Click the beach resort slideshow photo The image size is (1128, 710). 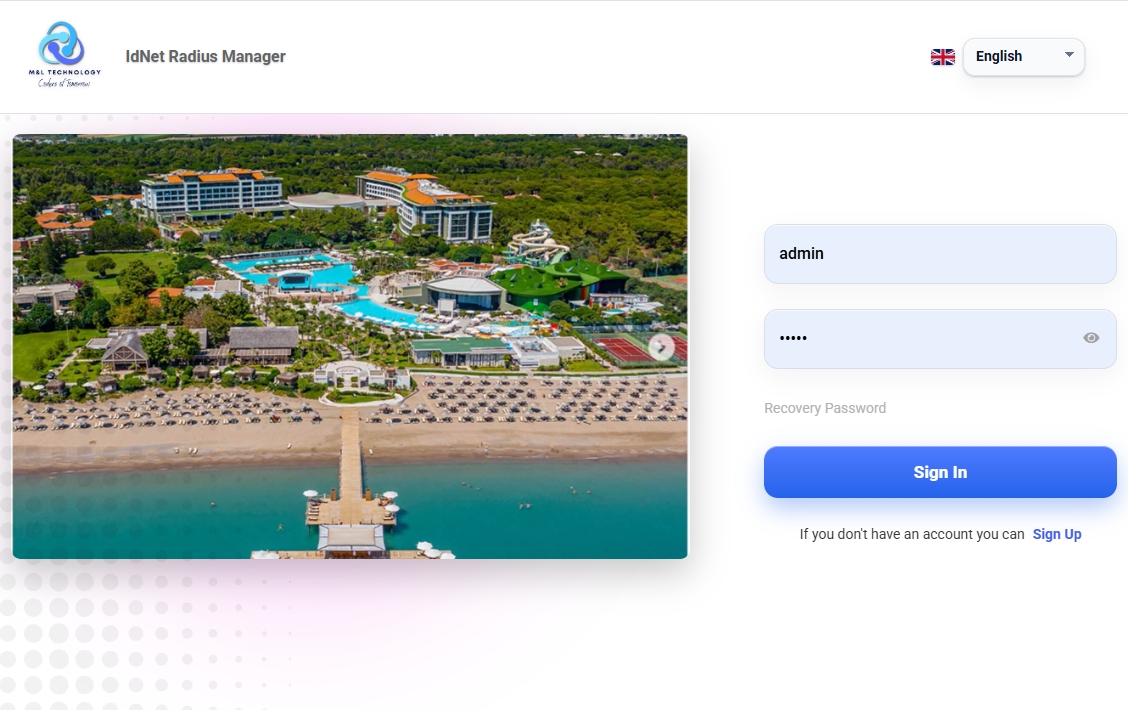click(x=350, y=346)
